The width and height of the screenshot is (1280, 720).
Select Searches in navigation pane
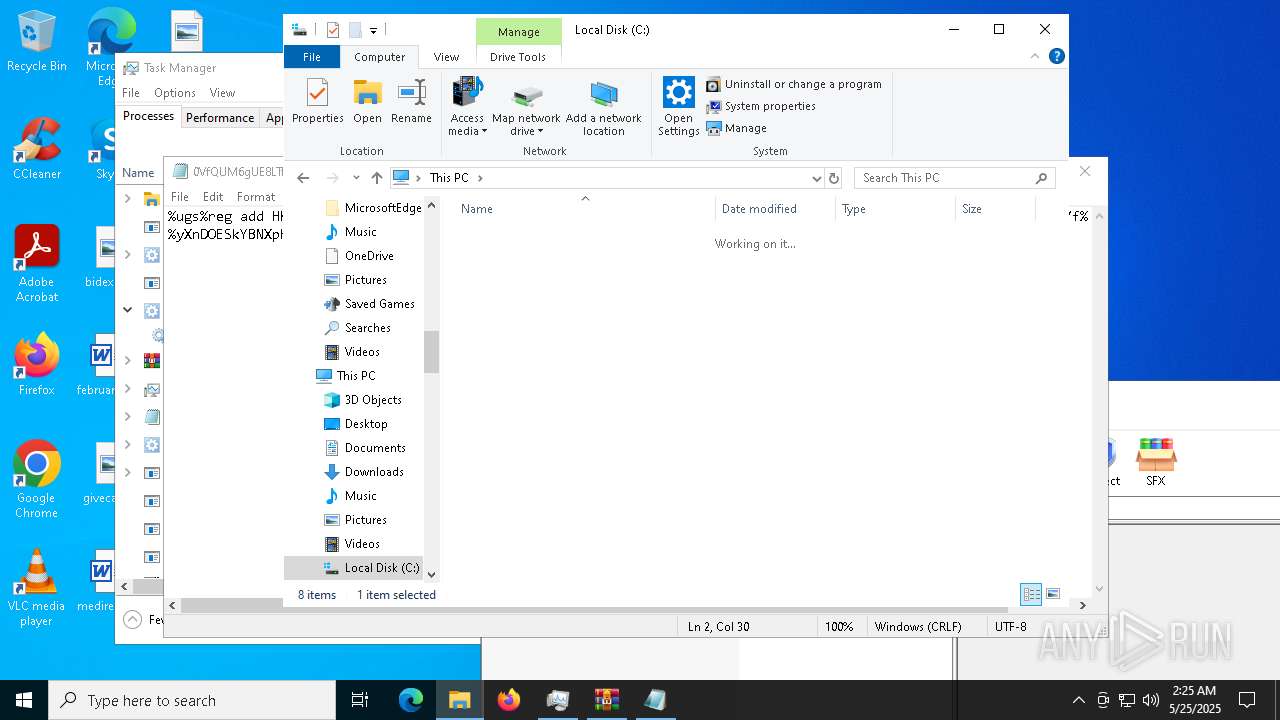click(x=357, y=328)
